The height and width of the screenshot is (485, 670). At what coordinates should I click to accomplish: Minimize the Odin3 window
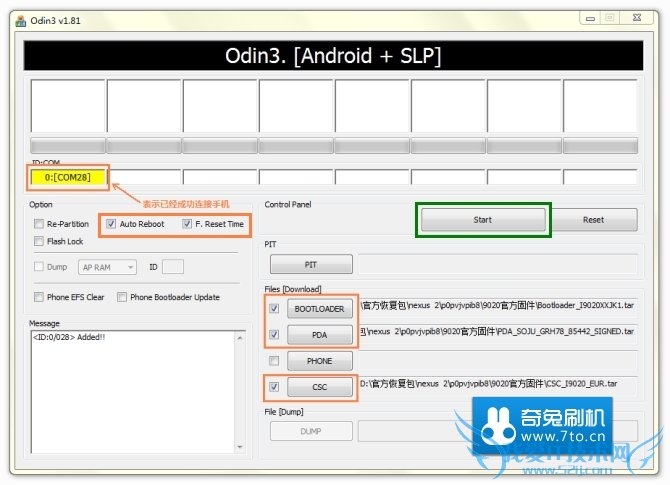[590, 18]
